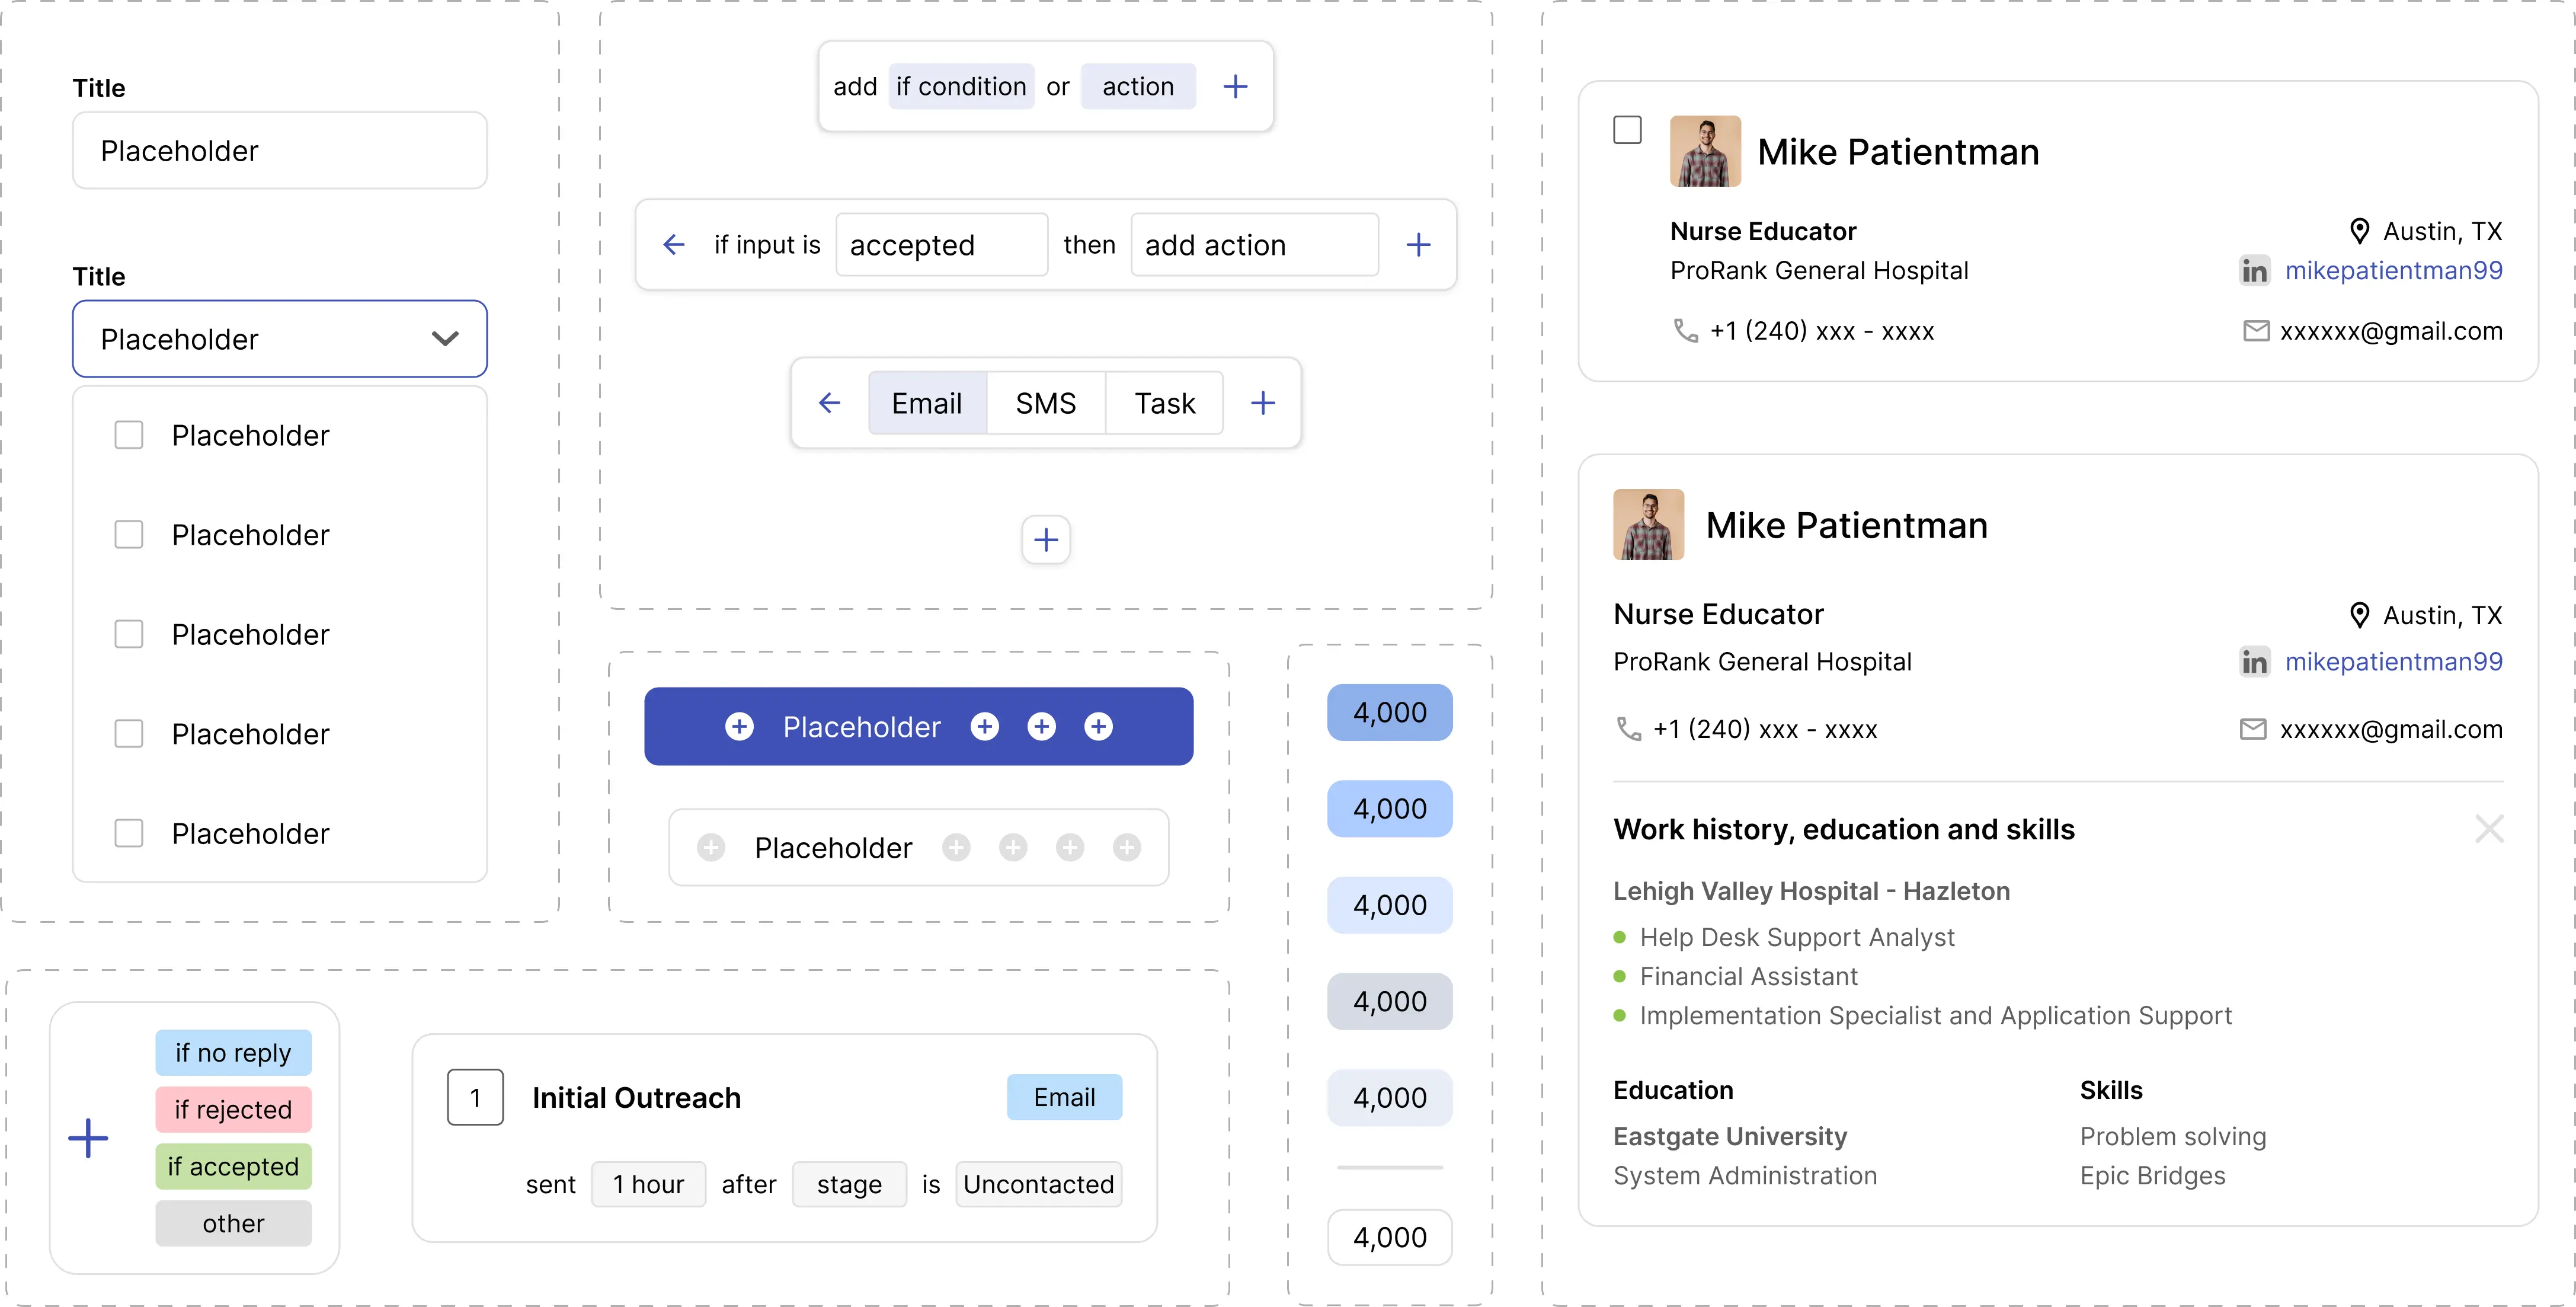Click the 'if rejected' tag
This screenshot has height=1307, width=2576.
pos(233,1109)
